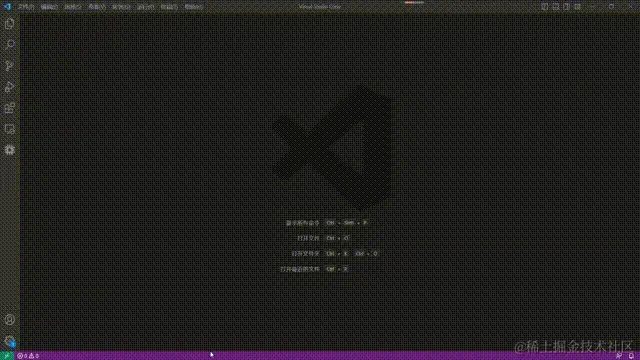
Task: Open the 查看 (View) menu
Action: click(97, 7)
